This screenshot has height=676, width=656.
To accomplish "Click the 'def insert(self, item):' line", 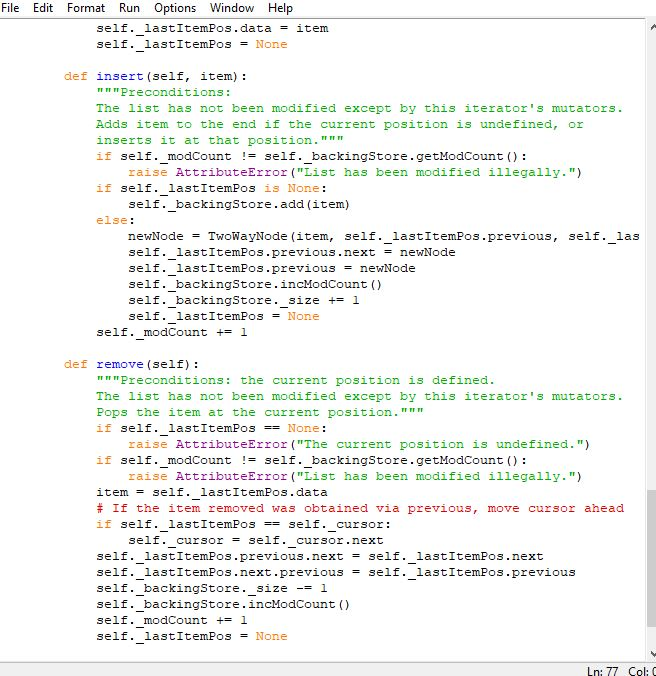I will point(156,76).
